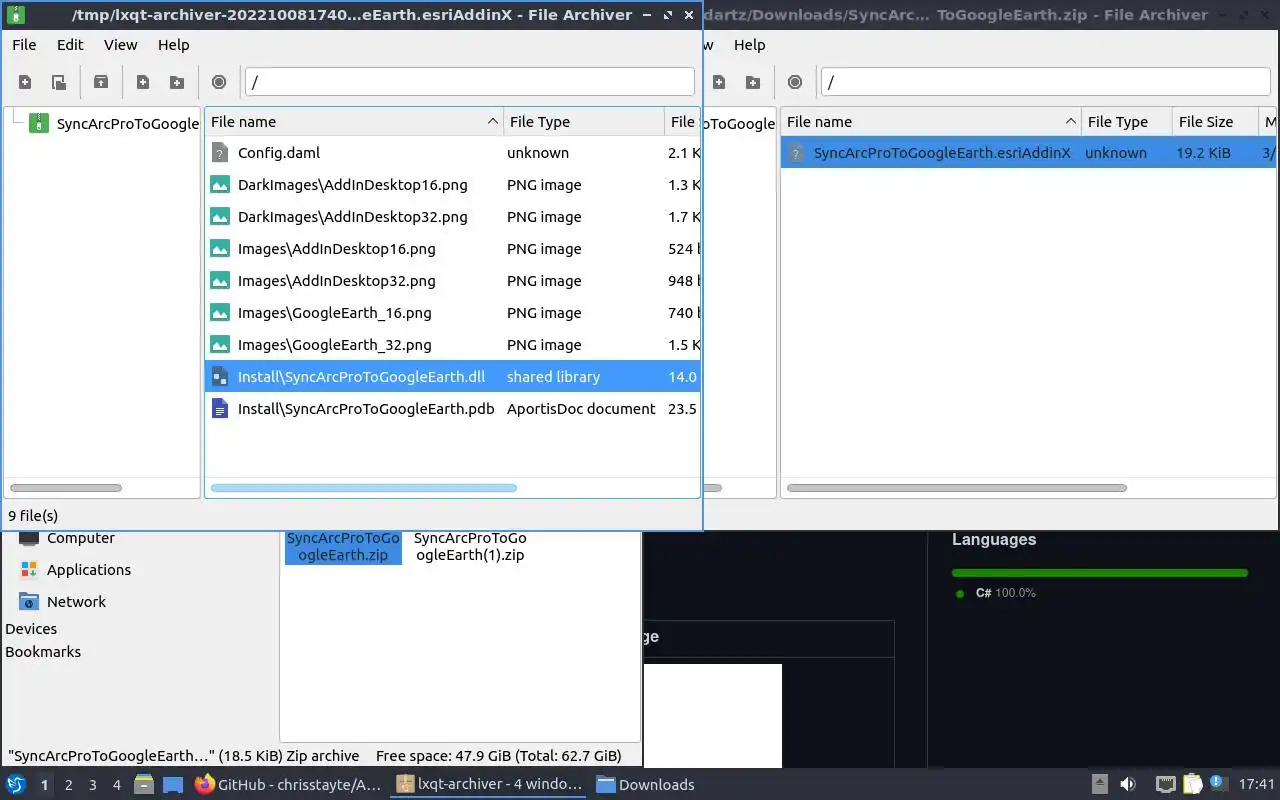The image size is (1280, 800).
Task: Click the path input field in .zip archiver window
Action: [x=1046, y=82]
